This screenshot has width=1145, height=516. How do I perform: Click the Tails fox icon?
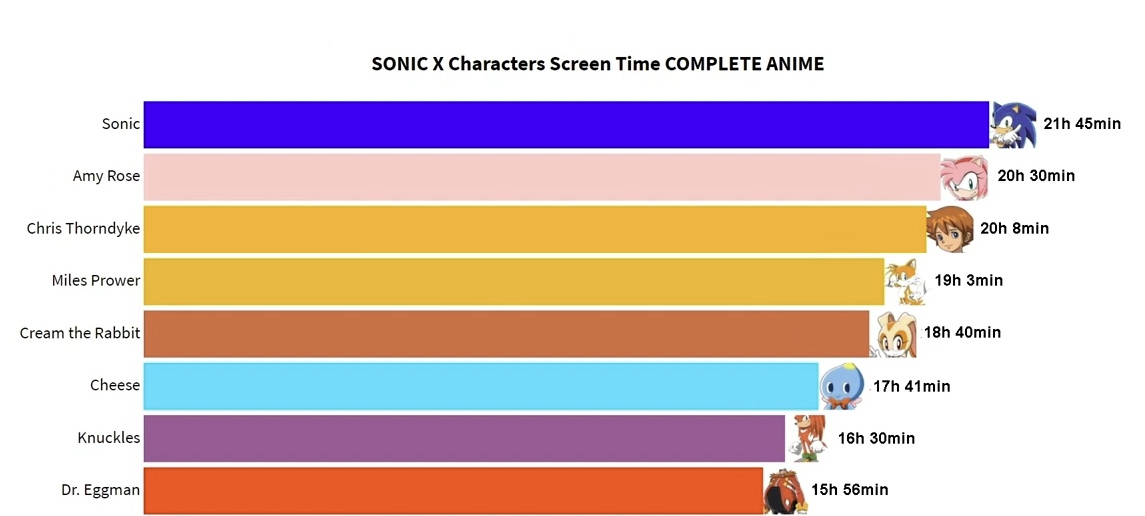tap(907, 281)
